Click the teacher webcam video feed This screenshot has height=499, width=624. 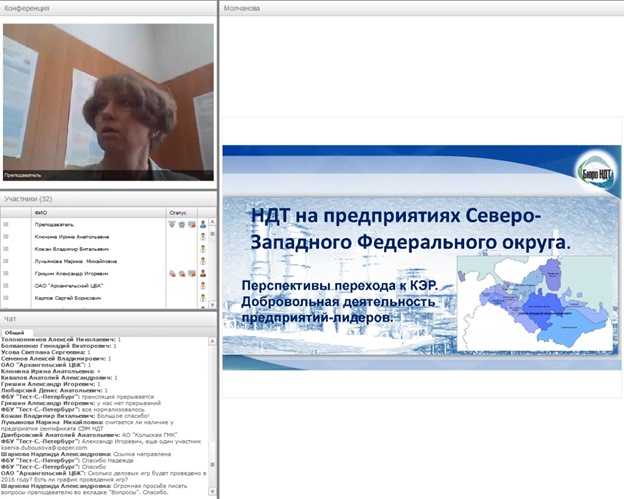click(x=108, y=102)
